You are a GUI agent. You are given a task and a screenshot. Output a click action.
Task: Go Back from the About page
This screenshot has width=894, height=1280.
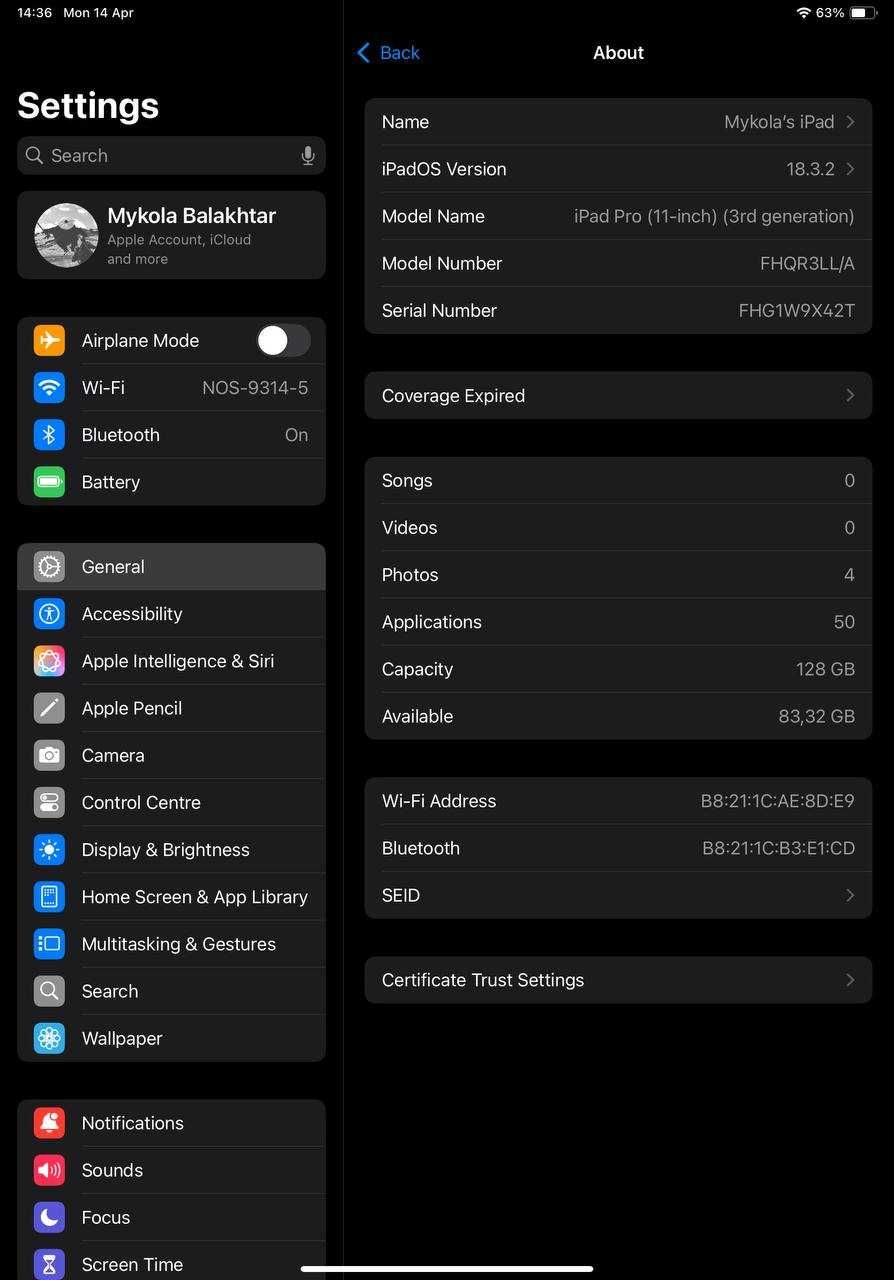[x=388, y=53]
